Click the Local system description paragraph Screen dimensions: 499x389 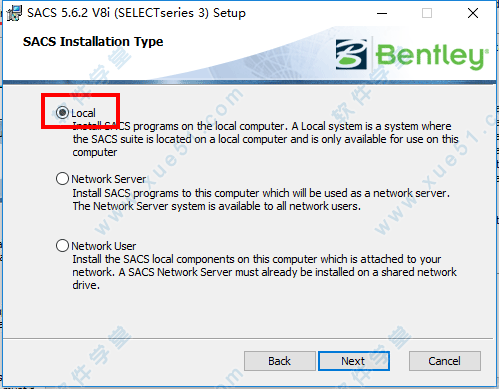[x=265, y=139]
